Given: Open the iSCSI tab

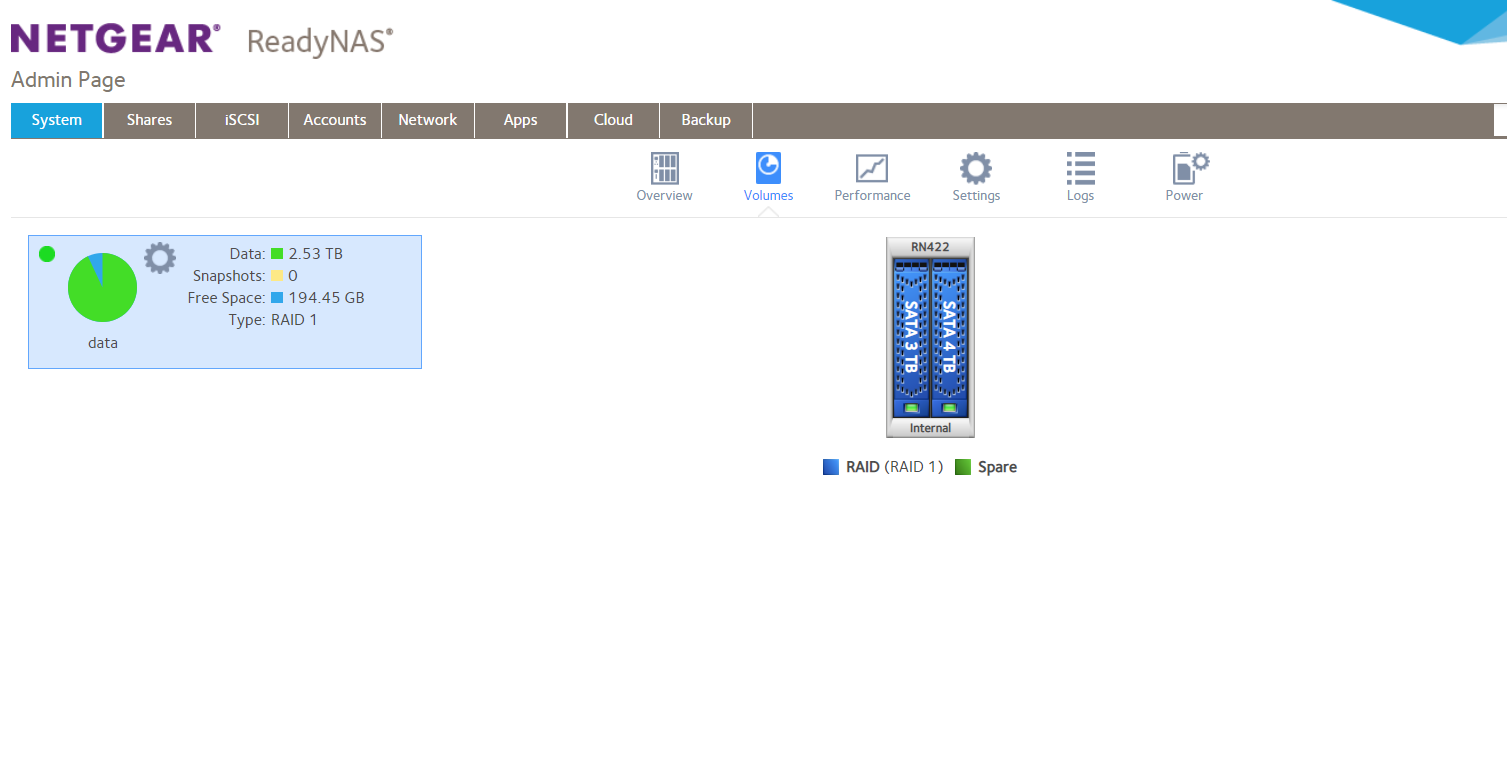Looking at the screenshot, I should 241,120.
